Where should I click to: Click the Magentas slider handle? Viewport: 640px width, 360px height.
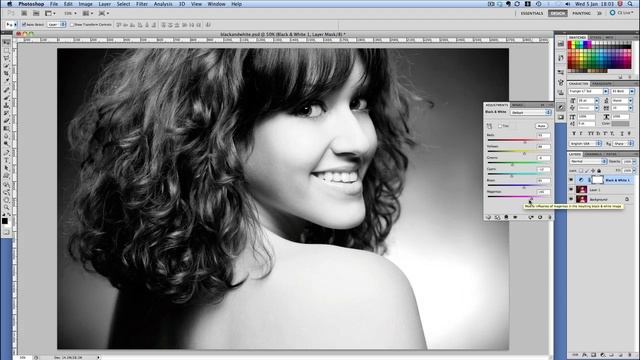click(531, 198)
